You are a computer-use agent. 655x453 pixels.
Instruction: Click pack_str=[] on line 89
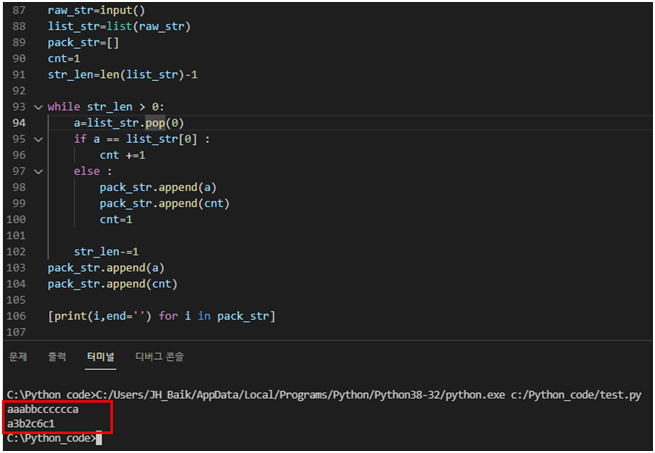pos(83,43)
